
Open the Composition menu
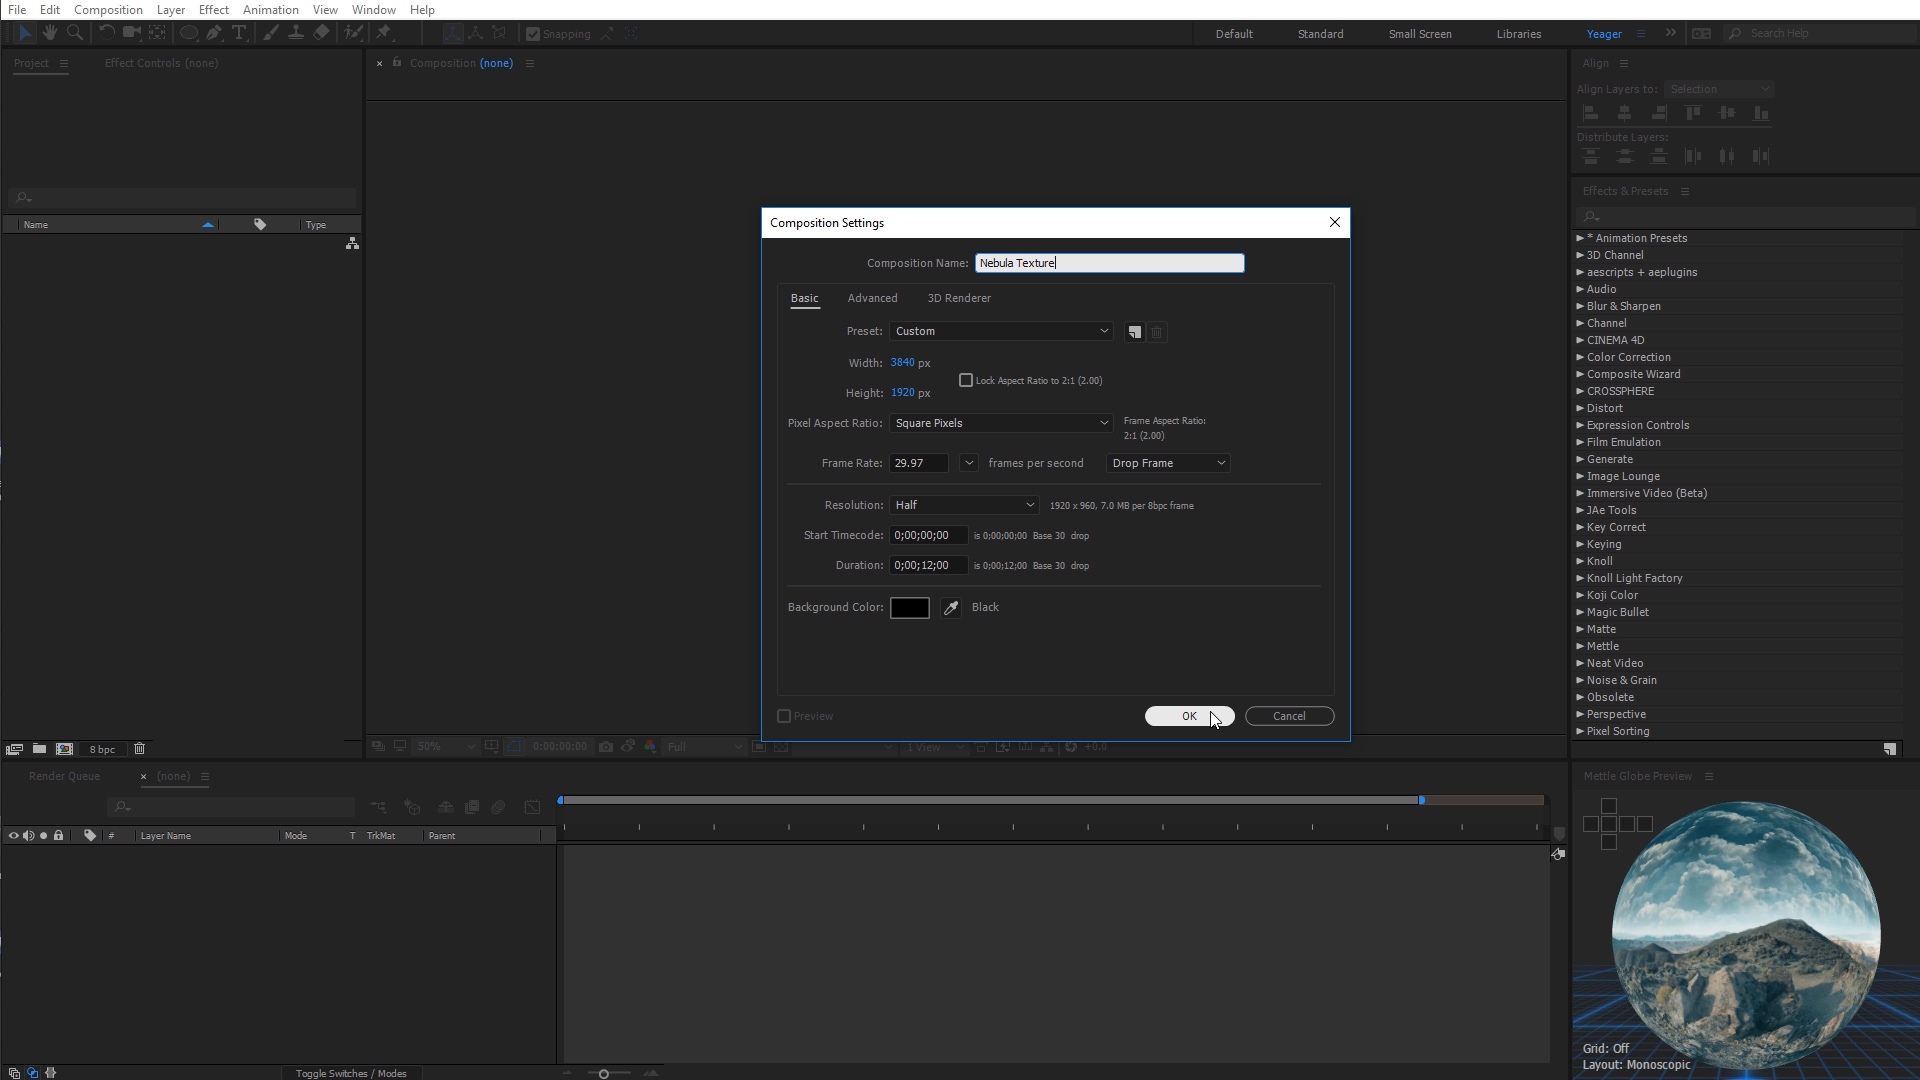pyautogui.click(x=107, y=9)
